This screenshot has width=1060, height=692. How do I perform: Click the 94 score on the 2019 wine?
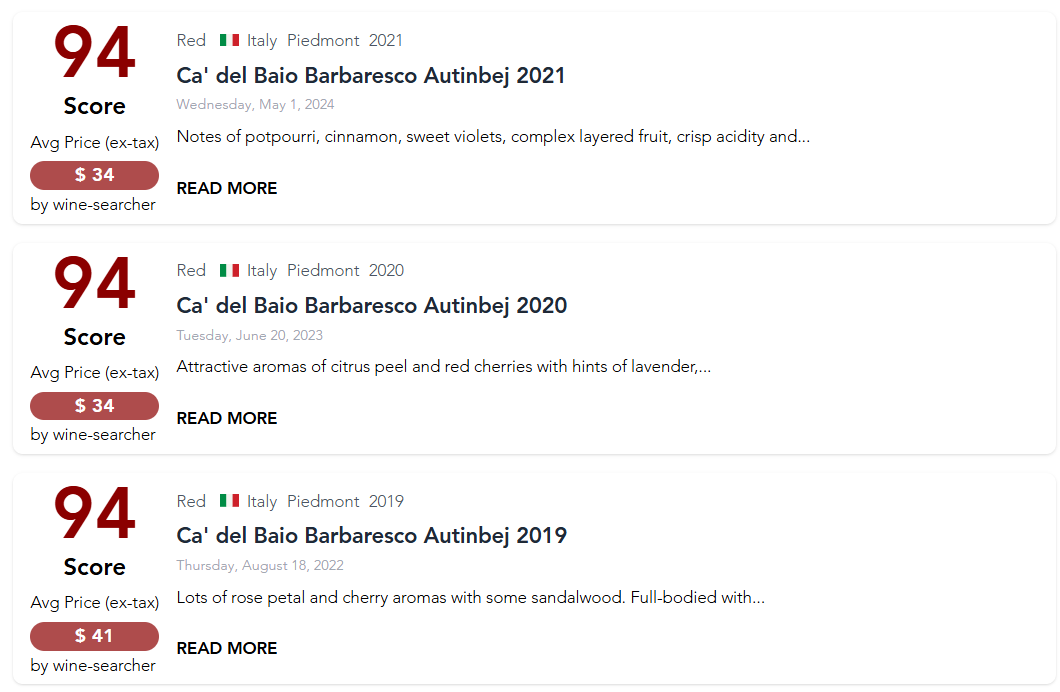[94, 515]
